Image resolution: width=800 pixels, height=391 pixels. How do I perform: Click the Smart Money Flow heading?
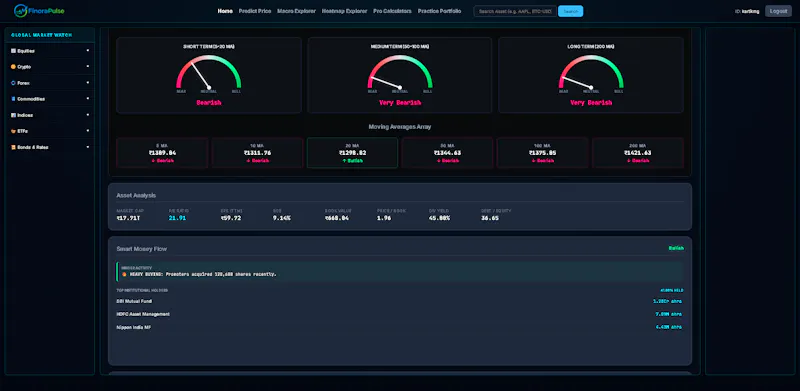141,249
